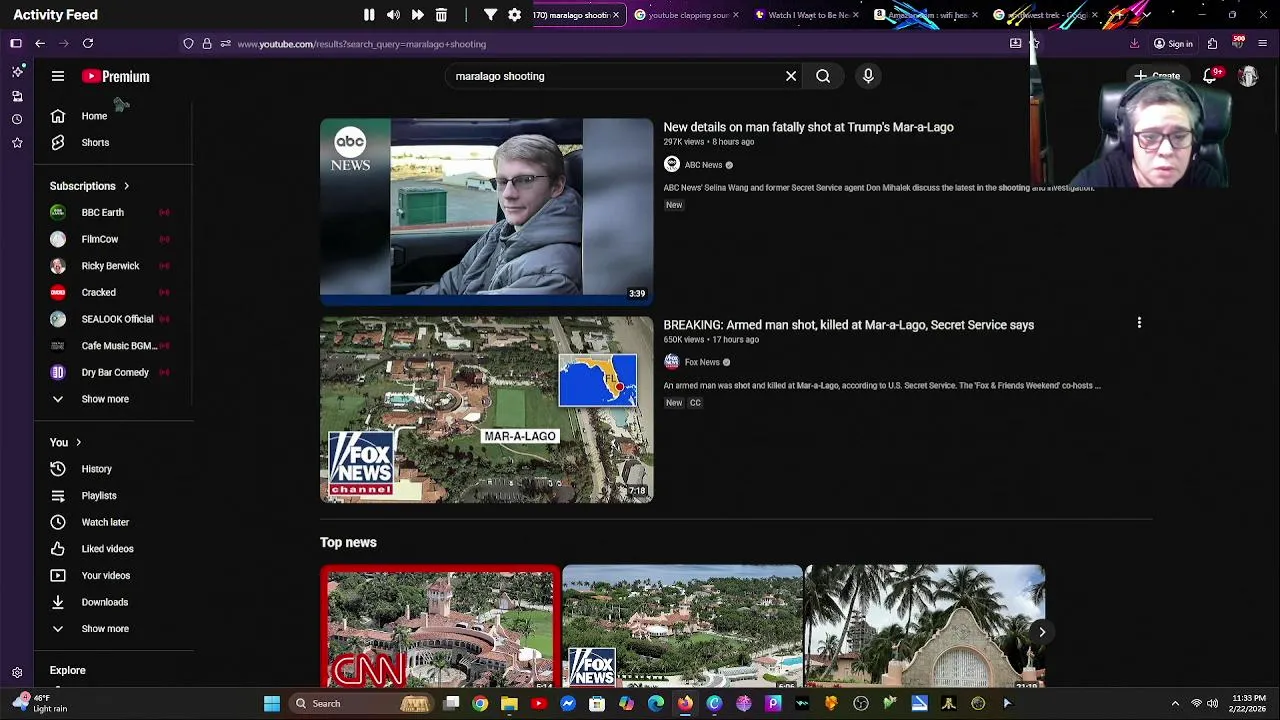Reload the current YouTube page

(x=88, y=44)
